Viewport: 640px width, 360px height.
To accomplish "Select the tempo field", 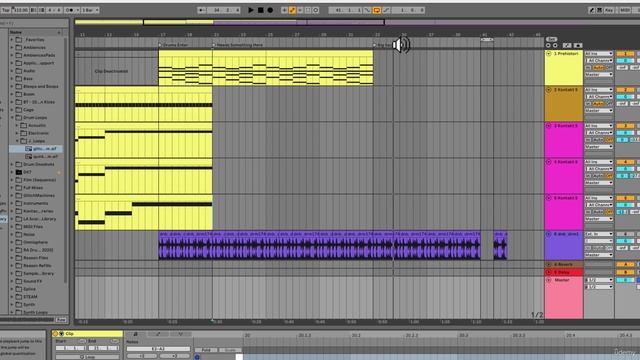I will pyautogui.click(x=20, y=10).
